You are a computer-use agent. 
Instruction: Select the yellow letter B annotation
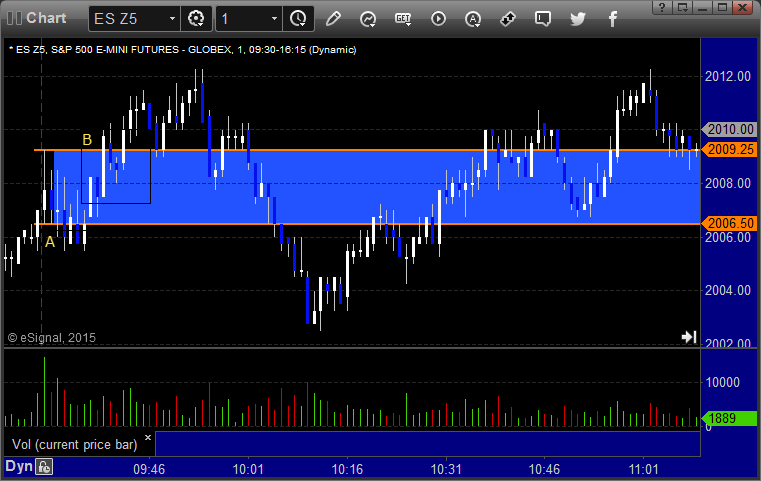click(x=87, y=140)
